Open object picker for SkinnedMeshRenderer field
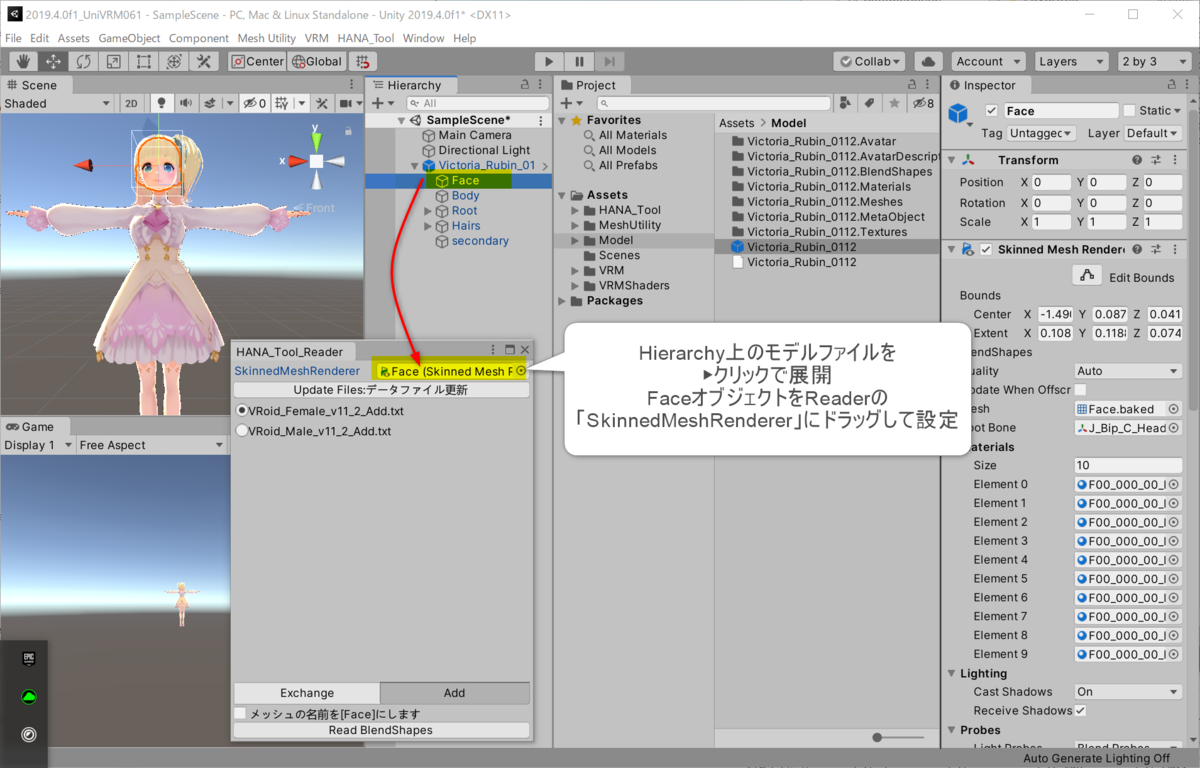The width and height of the screenshot is (1200, 768). pyautogui.click(x=521, y=371)
